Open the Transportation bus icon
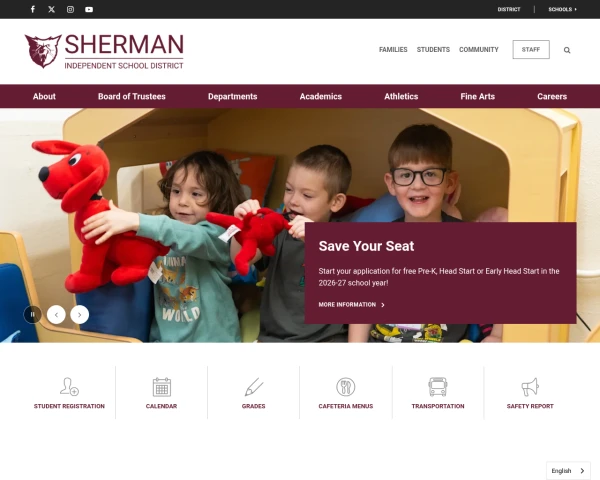Viewport: 600px width, 480px height. (438, 387)
